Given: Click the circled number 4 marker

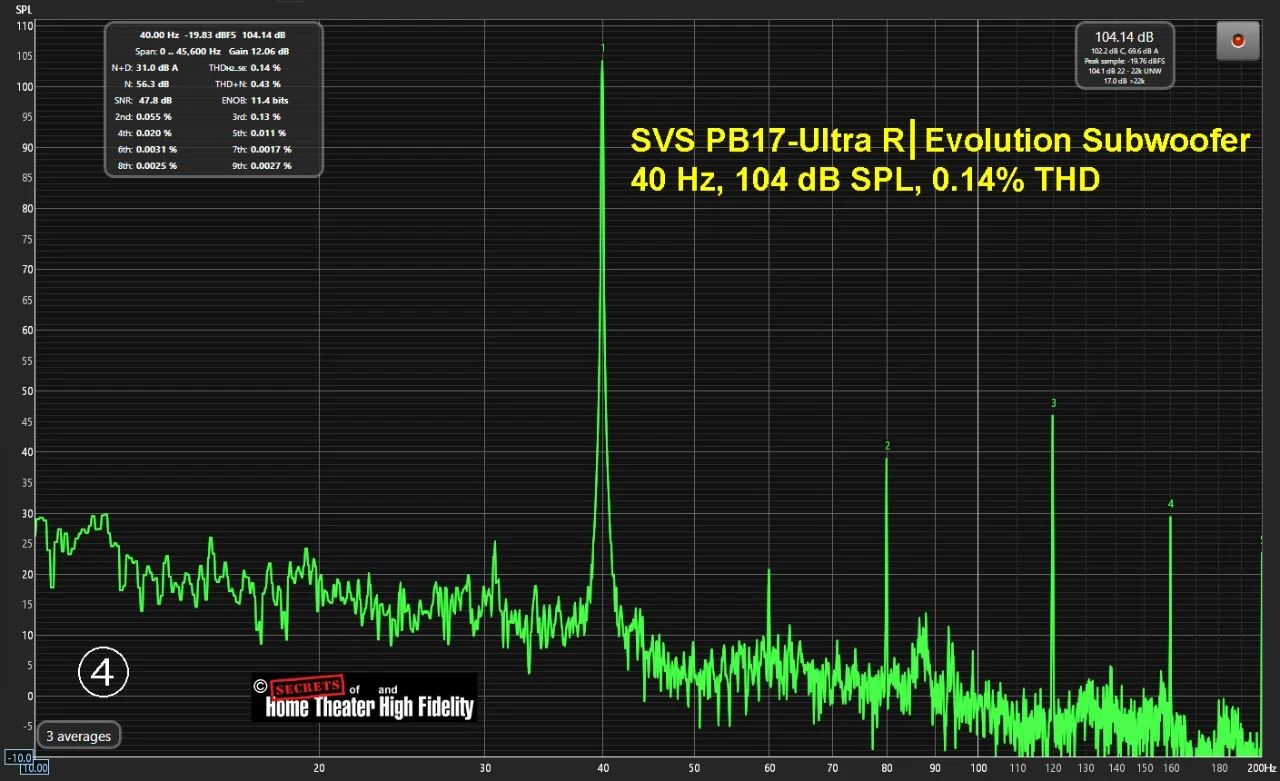Looking at the screenshot, I should pos(104,674).
